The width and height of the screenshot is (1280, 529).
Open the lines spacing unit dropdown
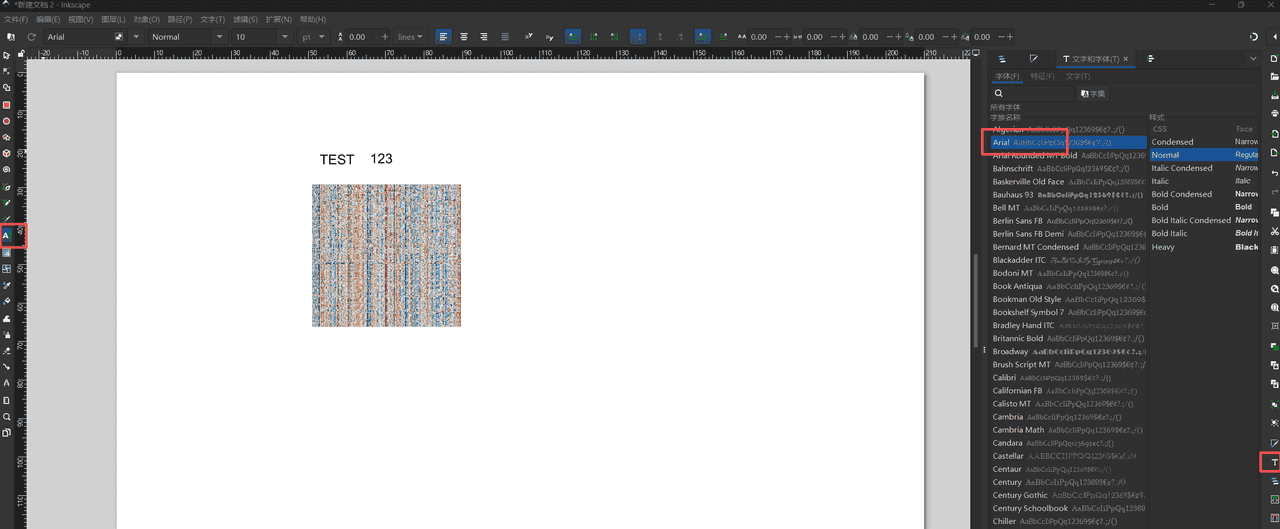point(410,37)
